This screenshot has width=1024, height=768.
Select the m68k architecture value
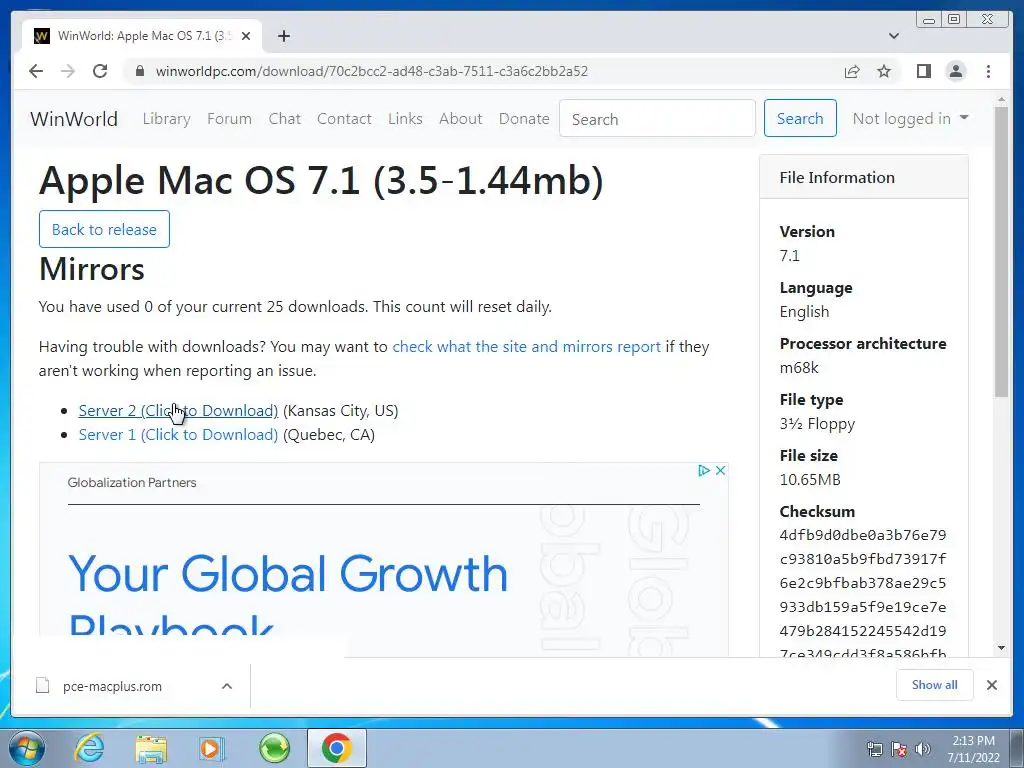click(x=799, y=368)
